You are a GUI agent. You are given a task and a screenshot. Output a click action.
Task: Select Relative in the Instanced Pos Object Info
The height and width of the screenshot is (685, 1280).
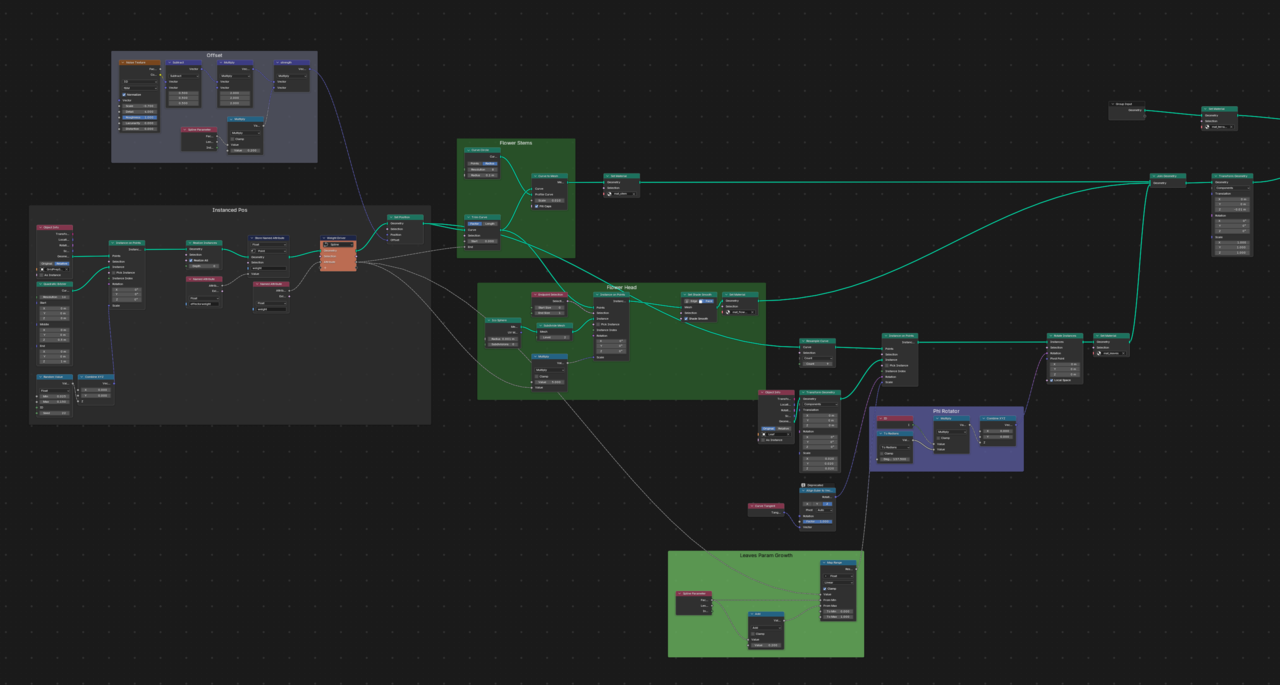62,263
